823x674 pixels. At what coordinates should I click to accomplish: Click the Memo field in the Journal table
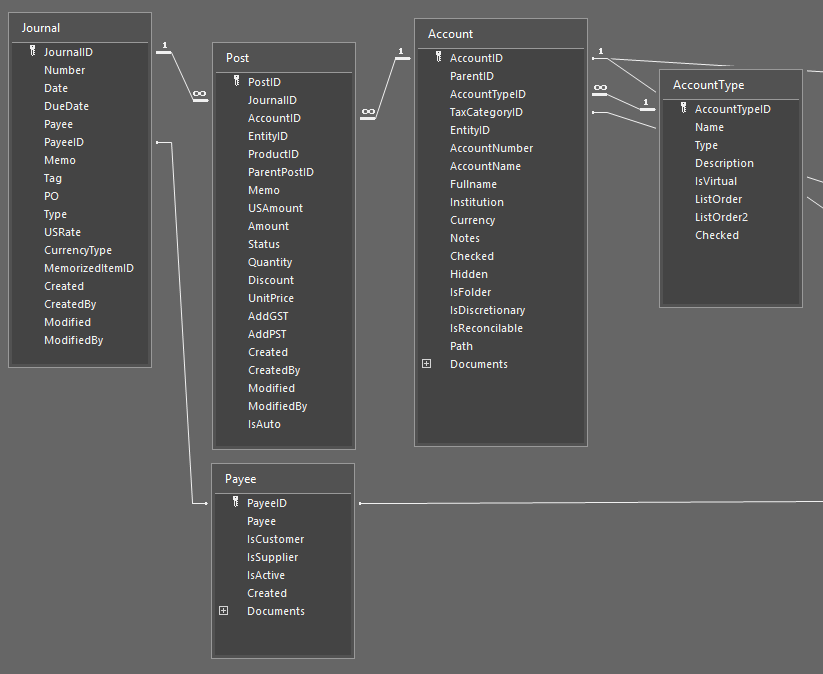[60, 160]
